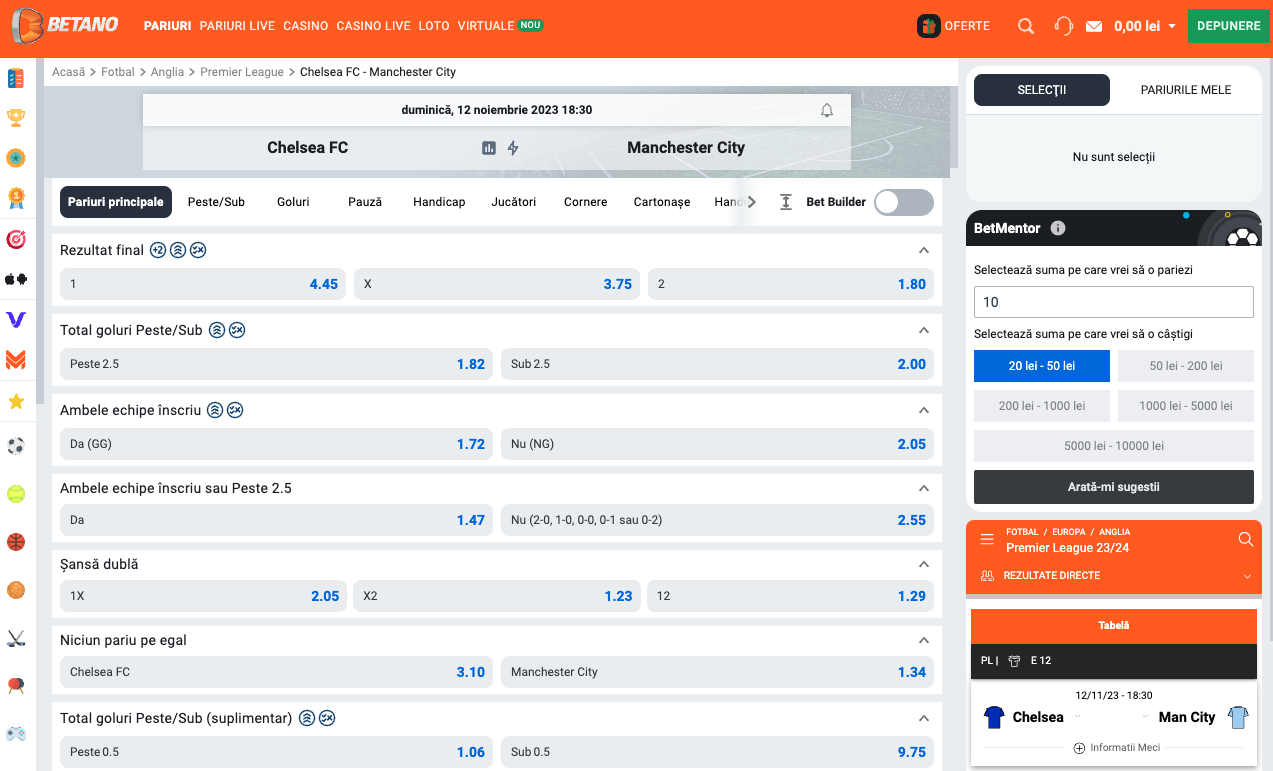Collapse Total goluri Peste/Sub (suplimentar) market

click(924, 718)
